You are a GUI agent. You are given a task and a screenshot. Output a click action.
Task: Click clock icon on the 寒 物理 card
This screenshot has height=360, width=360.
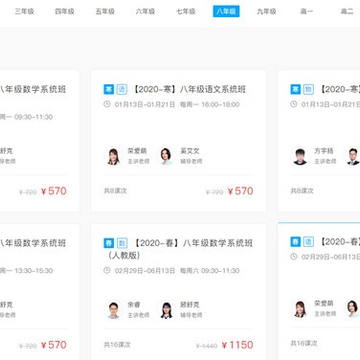coord(294,104)
